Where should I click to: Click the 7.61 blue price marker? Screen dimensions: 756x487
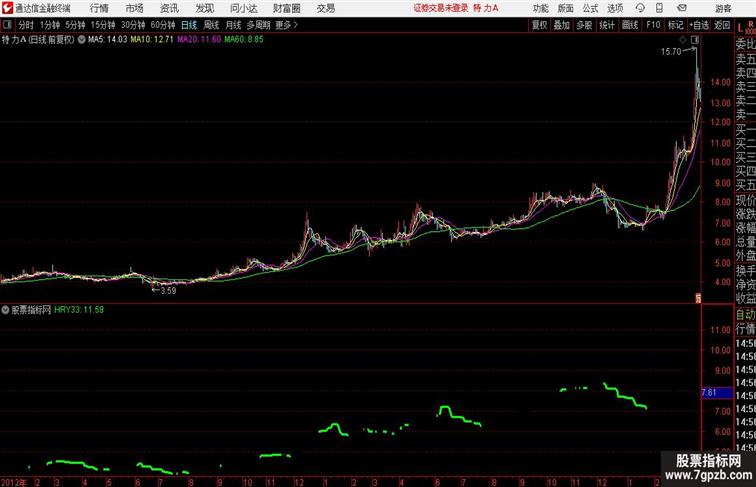coord(716,392)
